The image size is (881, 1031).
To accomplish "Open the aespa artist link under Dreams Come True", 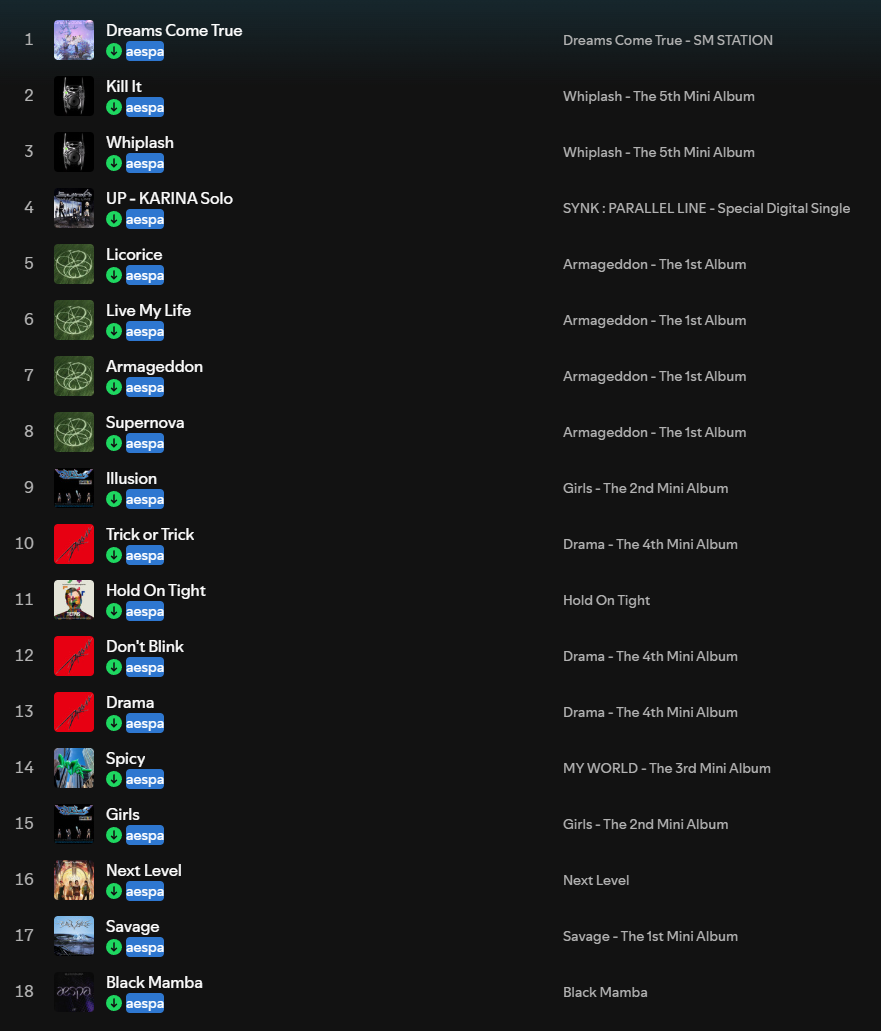I will (145, 51).
